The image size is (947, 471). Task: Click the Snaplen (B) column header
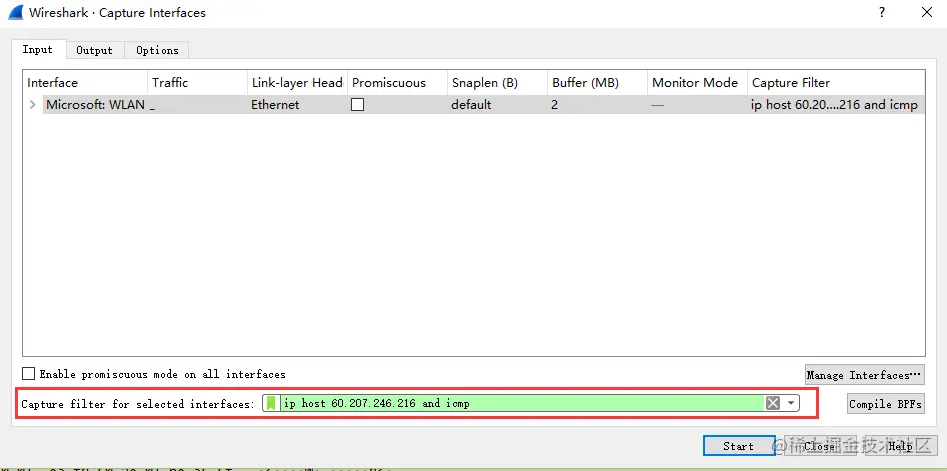(x=498, y=83)
